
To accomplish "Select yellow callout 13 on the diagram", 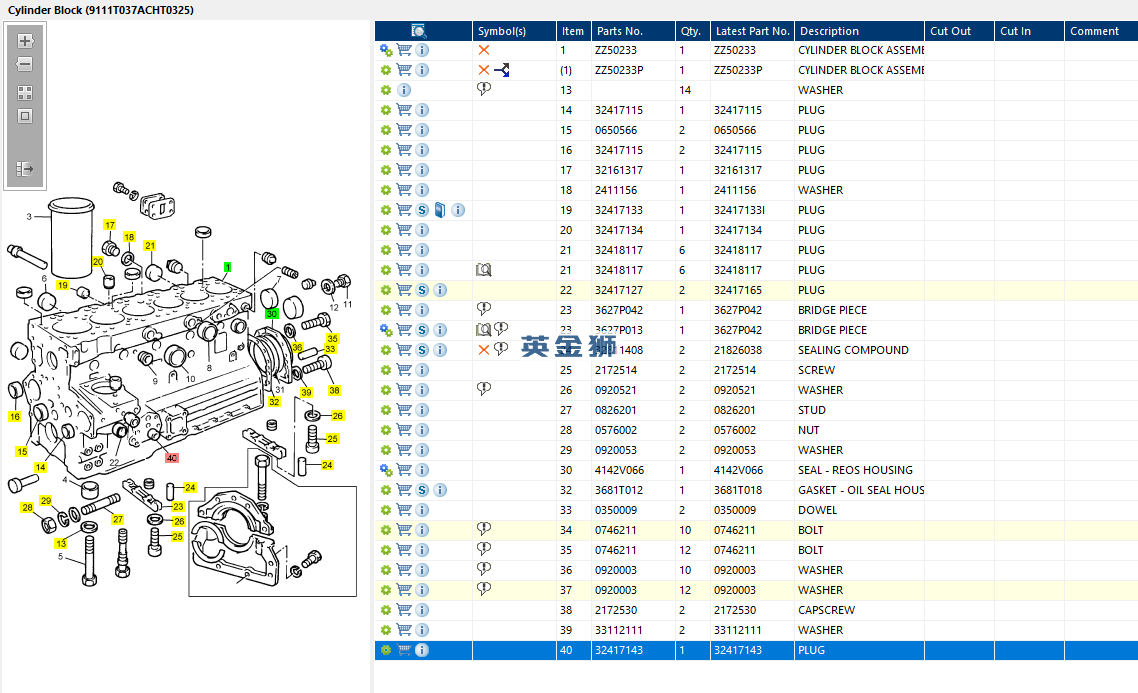I will pyautogui.click(x=61, y=543).
